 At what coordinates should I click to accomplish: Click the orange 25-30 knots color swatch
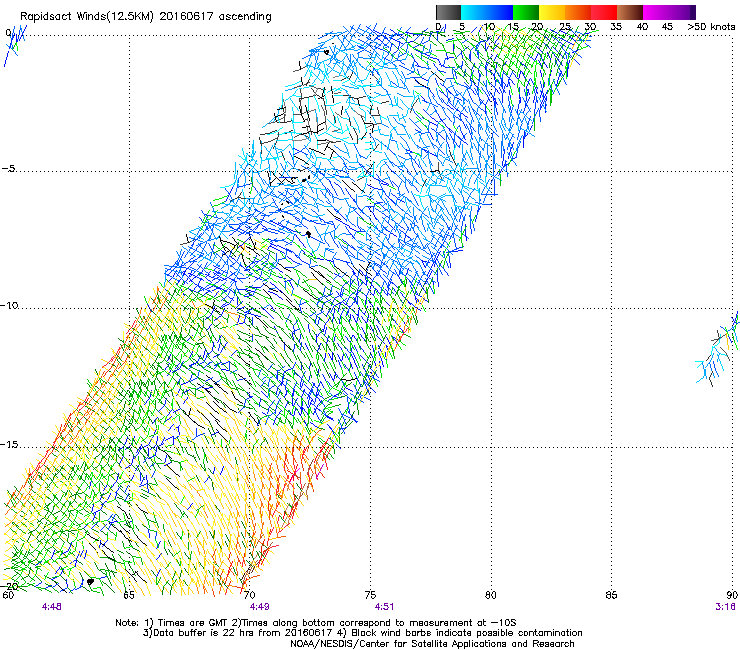point(578,12)
